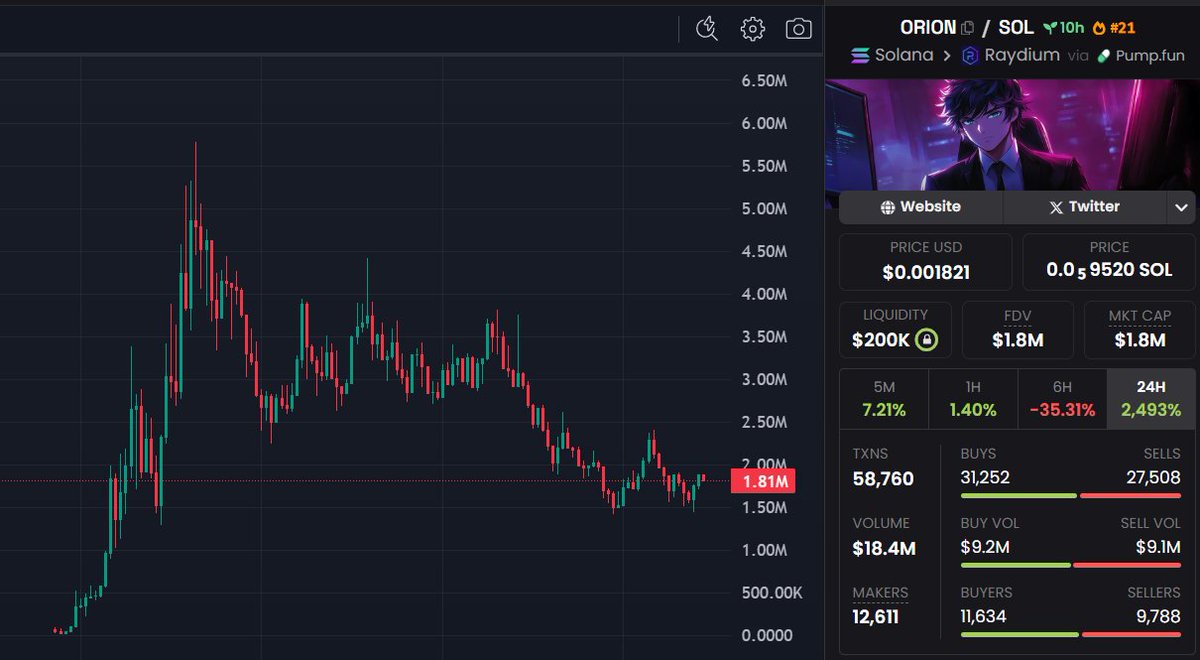The width and height of the screenshot is (1200, 660).
Task: Click the Raydium link
Action: coord(1010,56)
